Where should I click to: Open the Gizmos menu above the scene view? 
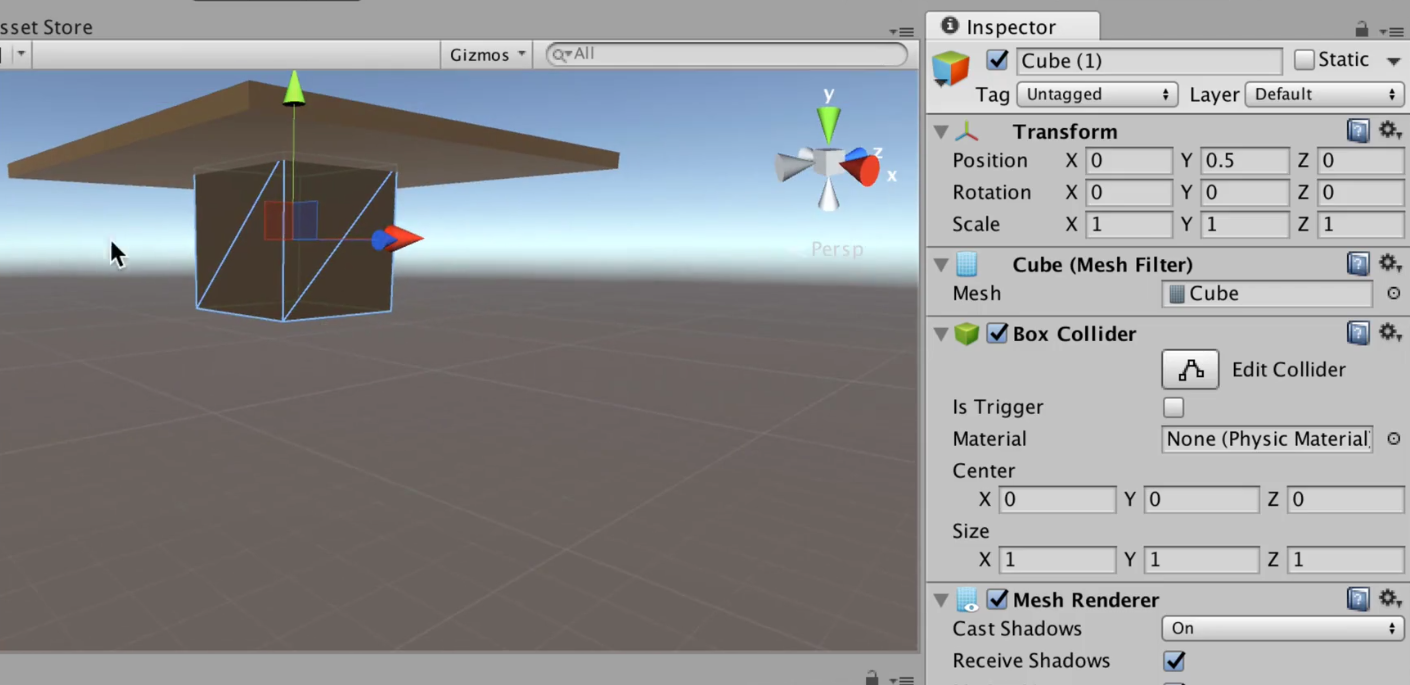point(486,54)
